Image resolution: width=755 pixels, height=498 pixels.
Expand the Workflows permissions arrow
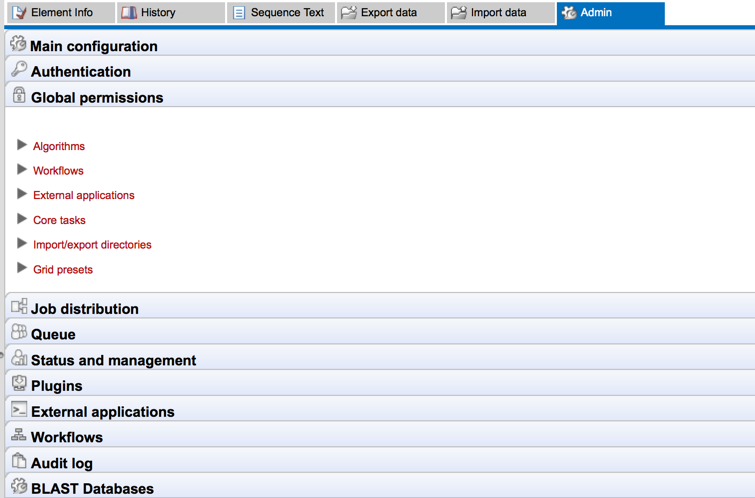click(x=22, y=170)
